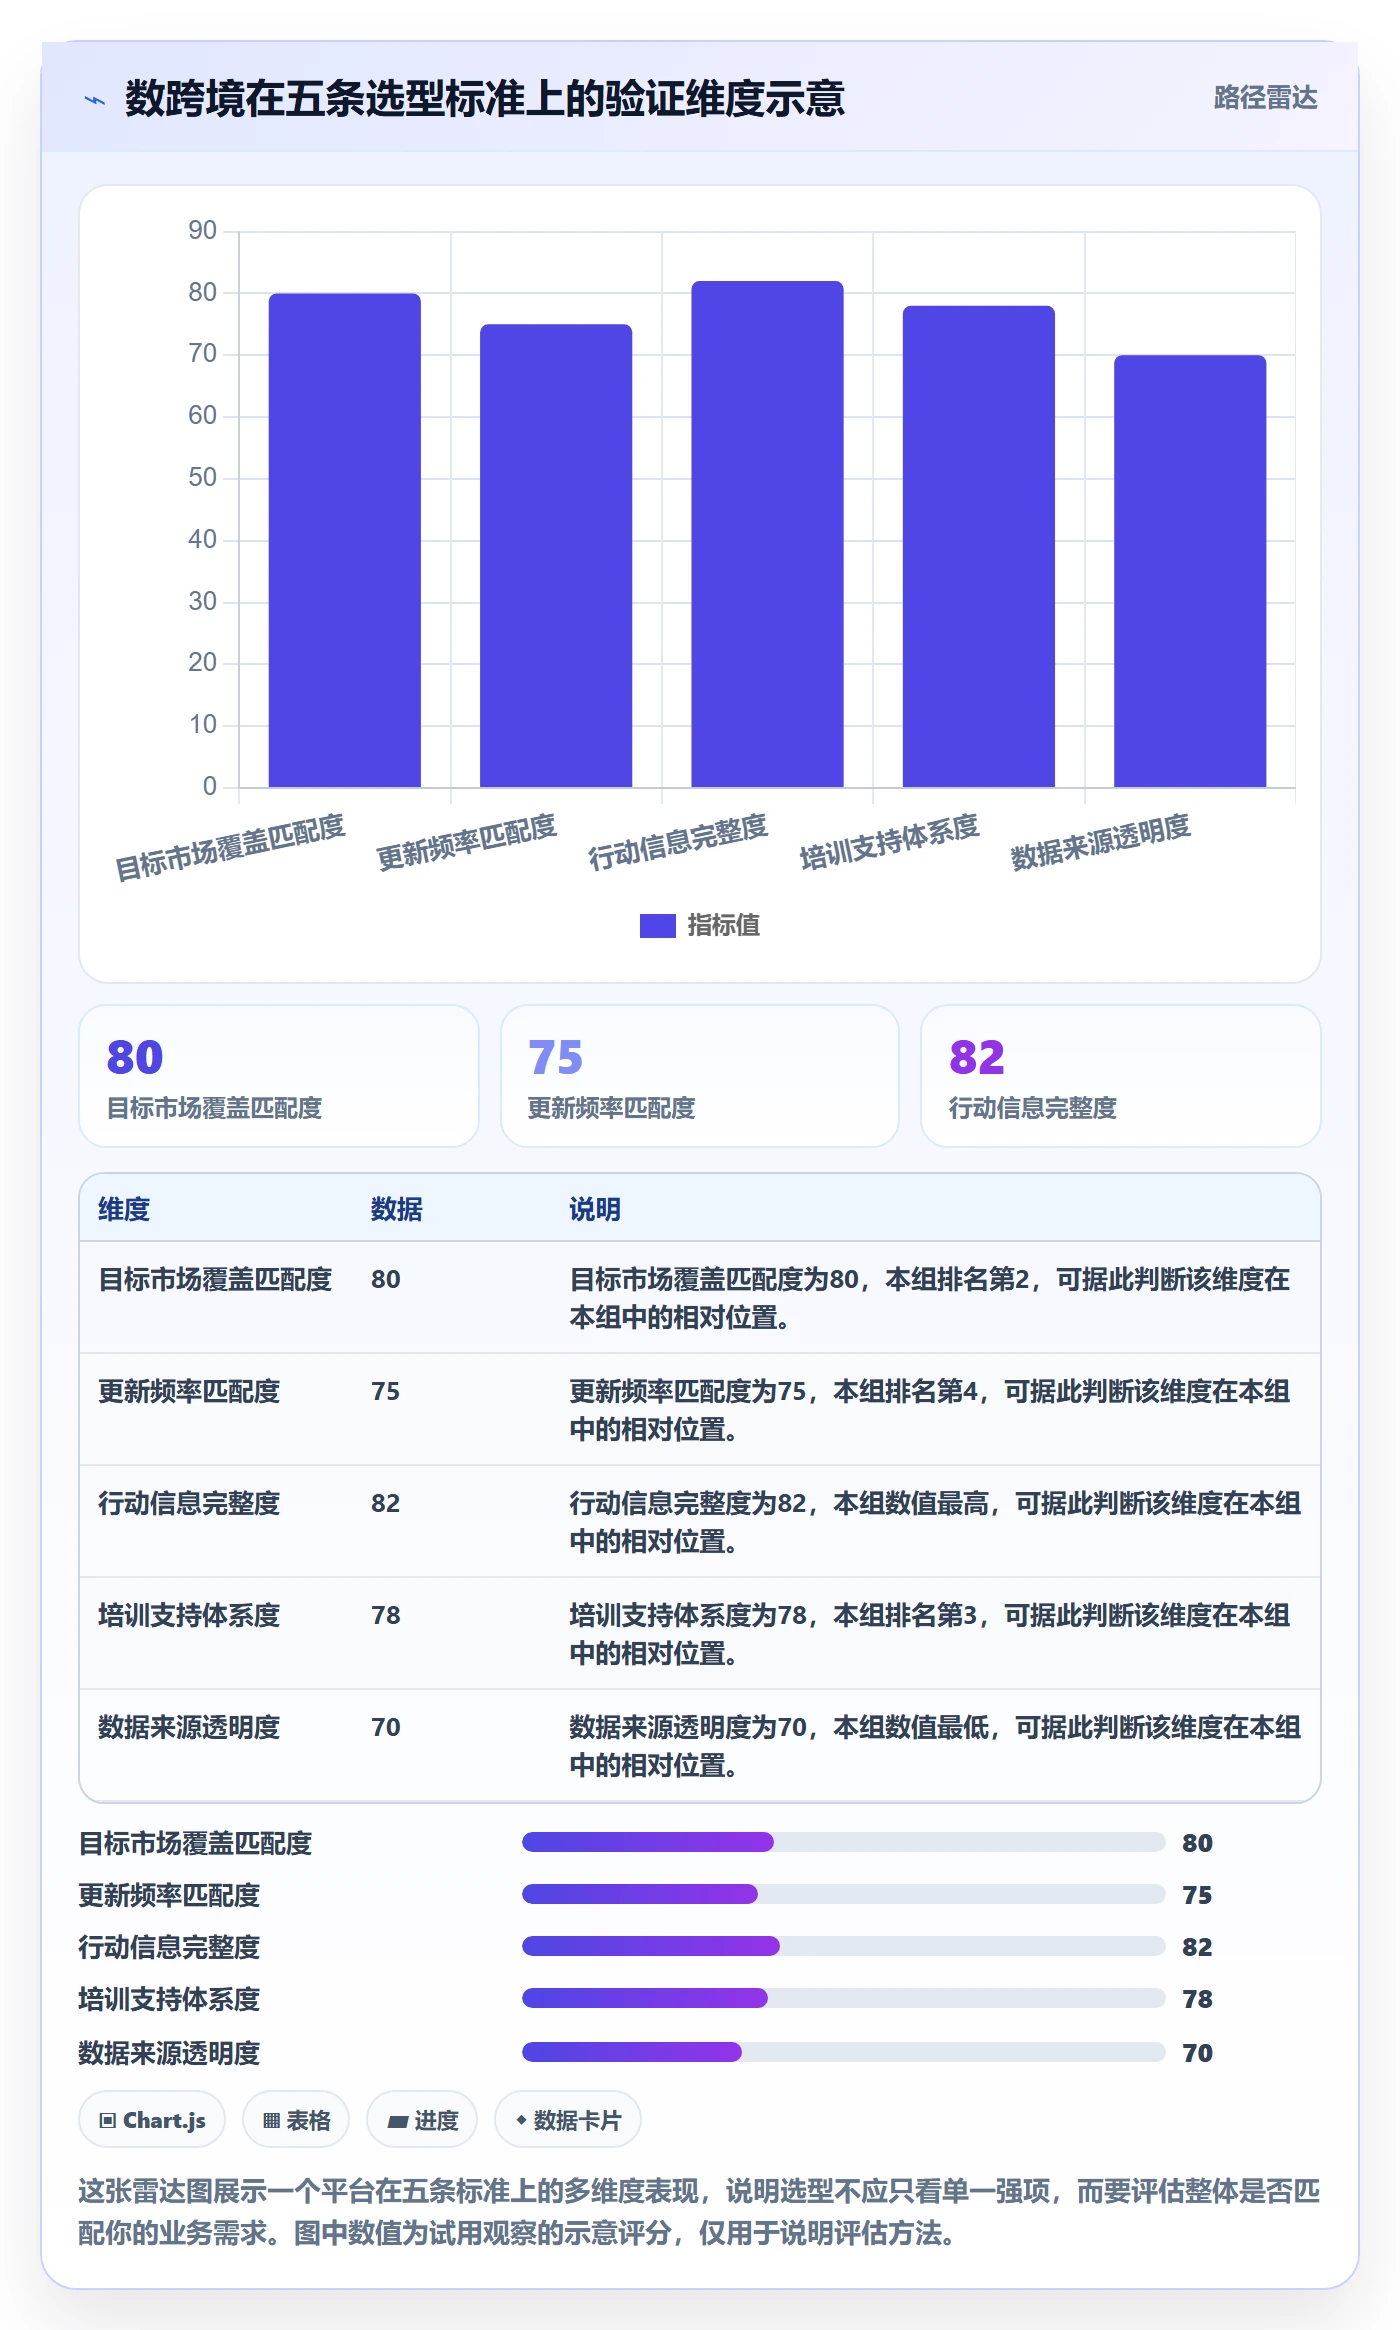
Task: Open the data card showing 75
Action: pyautogui.click(x=700, y=1076)
